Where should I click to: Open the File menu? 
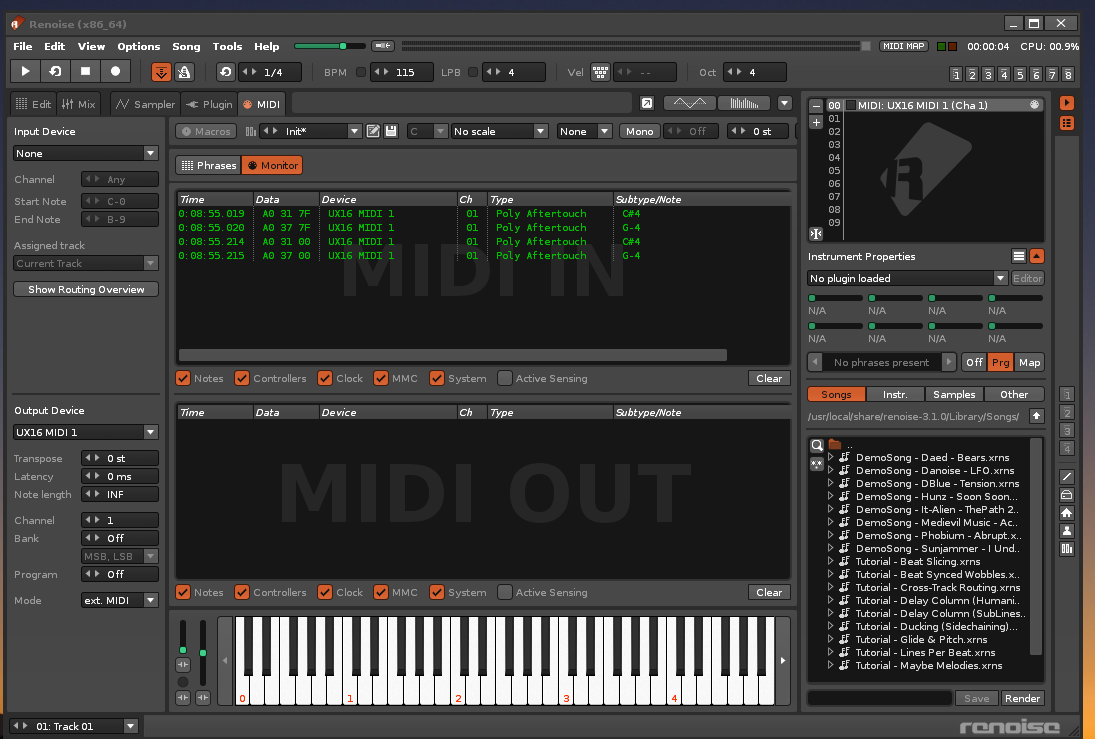point(22,46)
